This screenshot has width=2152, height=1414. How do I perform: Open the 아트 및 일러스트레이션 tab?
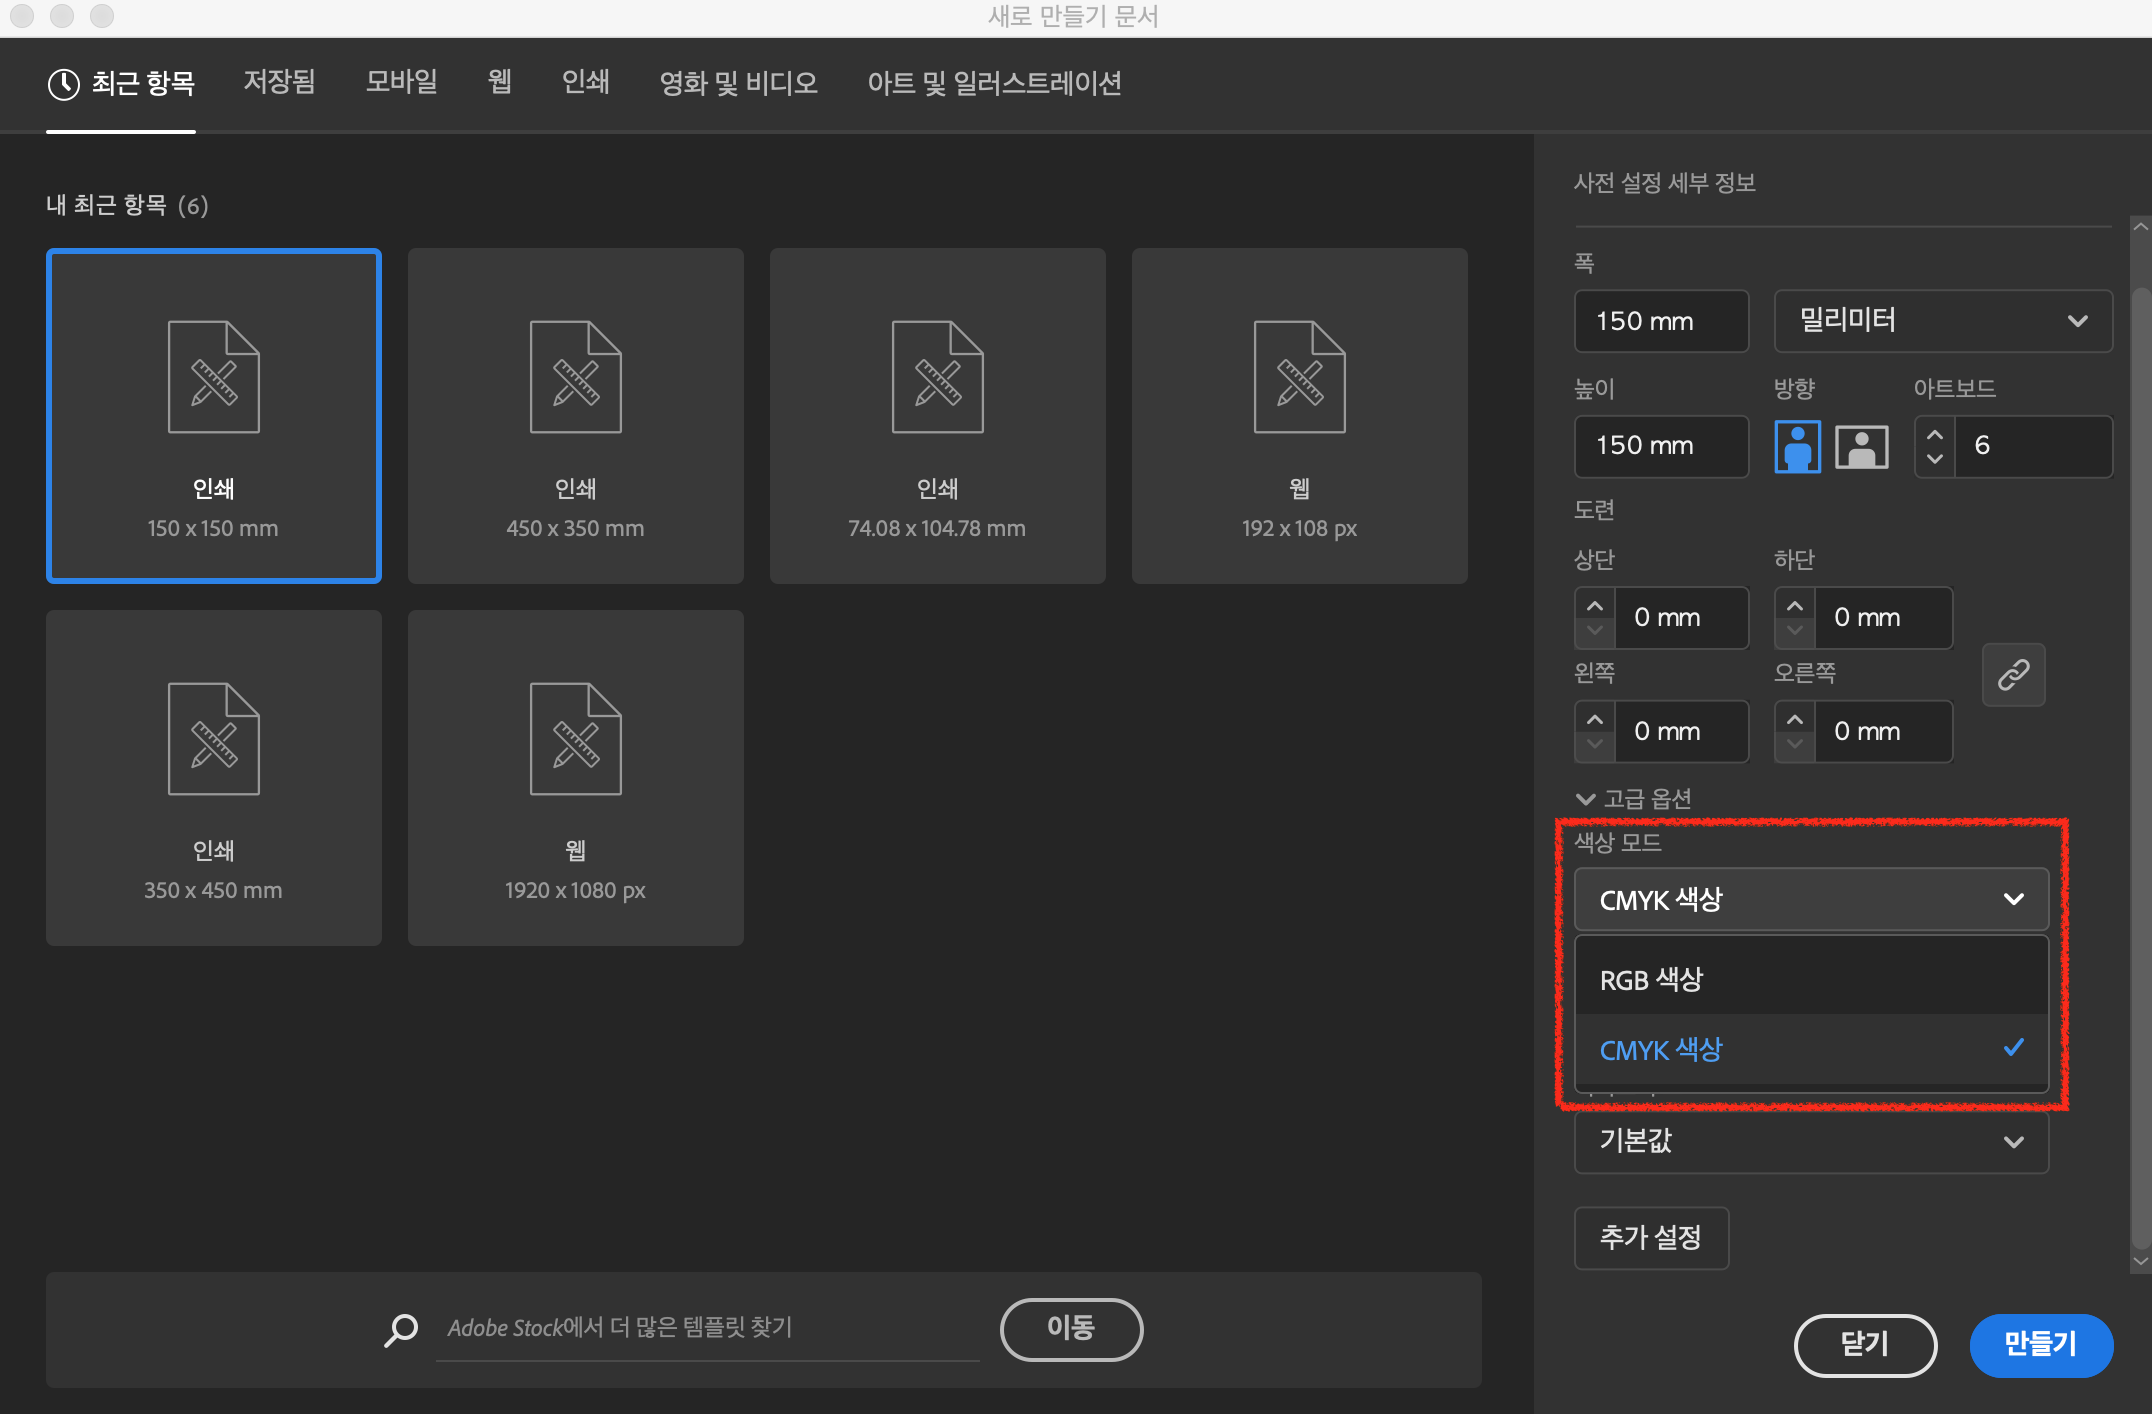pos(993,83)
